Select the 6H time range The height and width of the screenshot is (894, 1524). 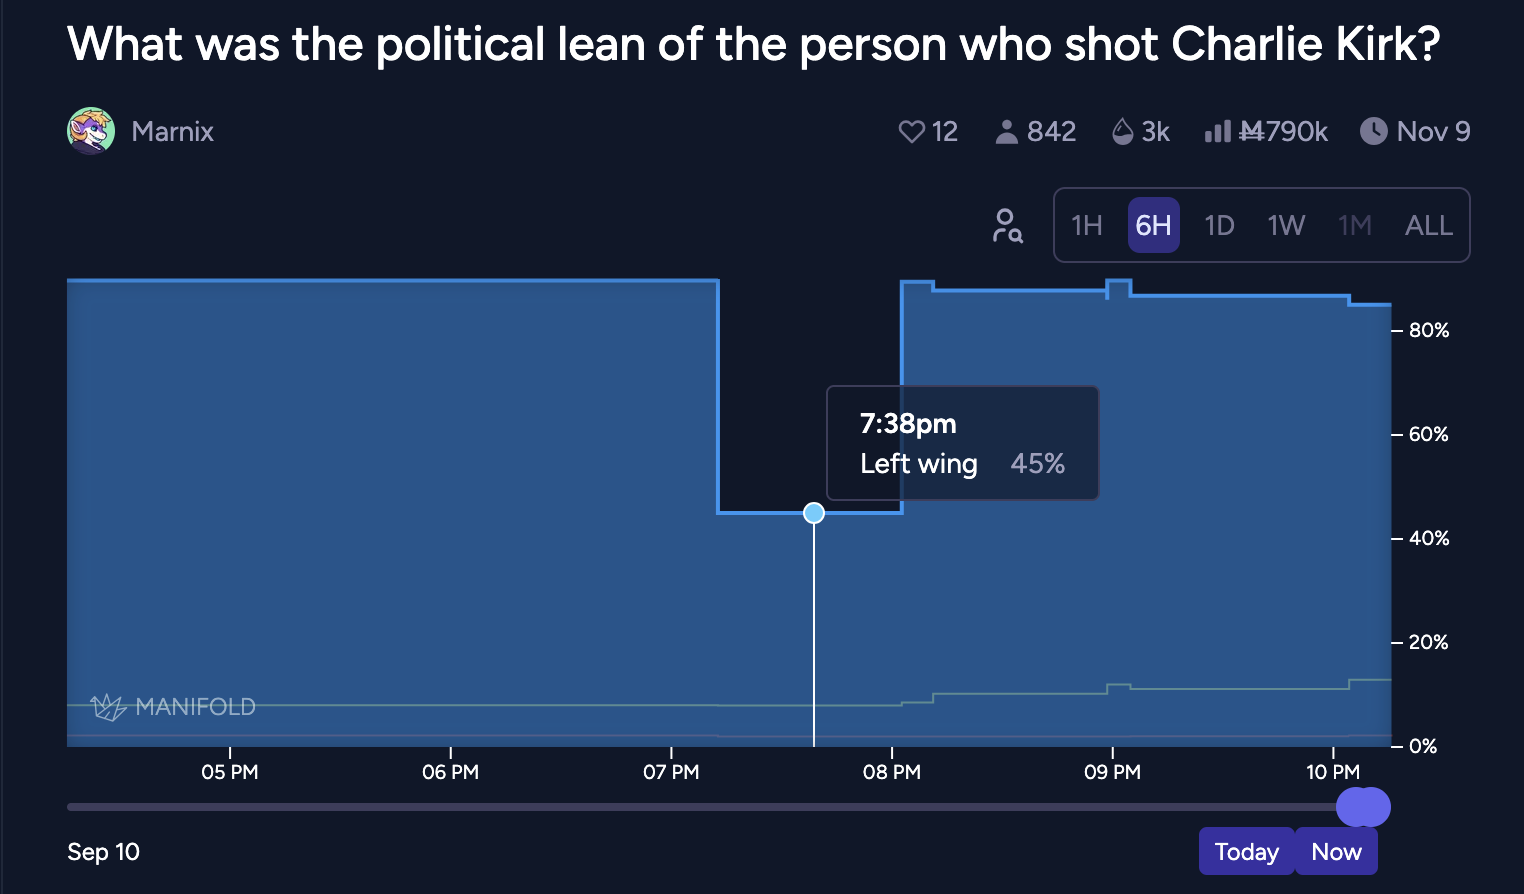click(1153, 226)
